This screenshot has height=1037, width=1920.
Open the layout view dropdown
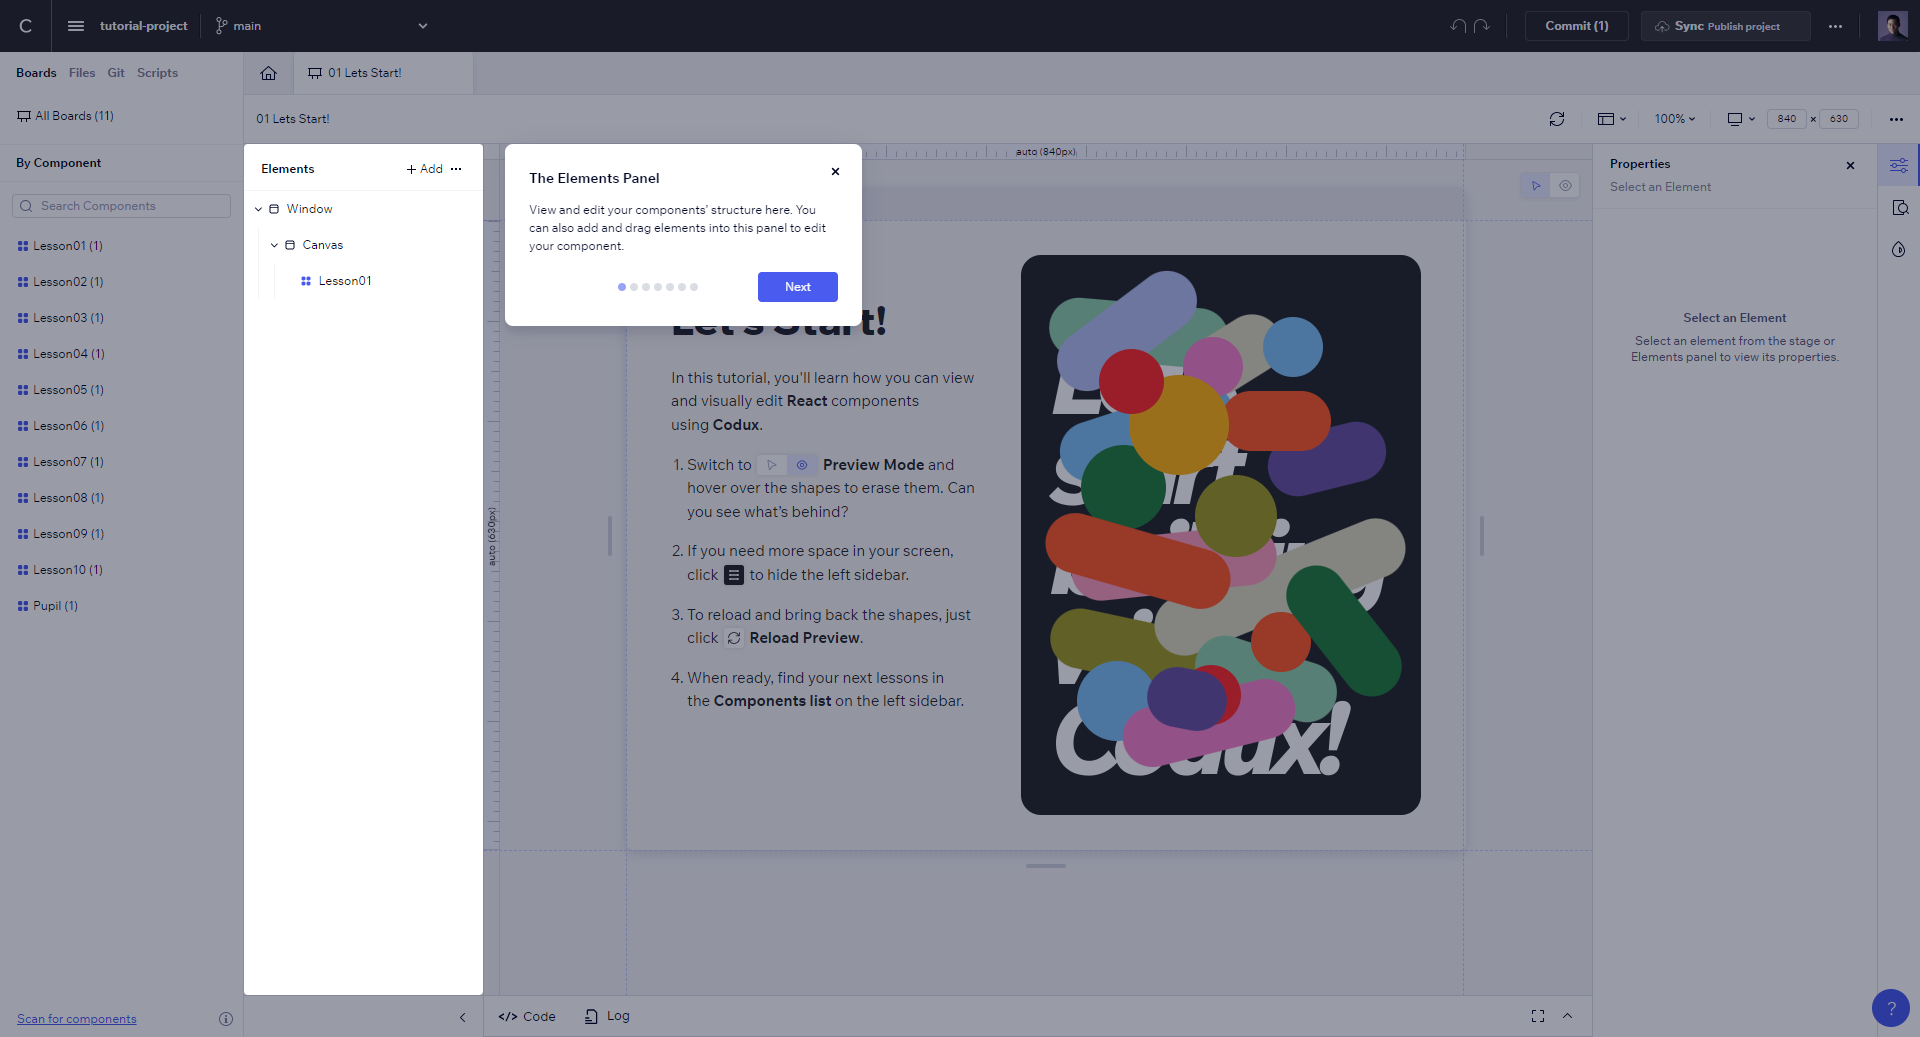click(1612, 119)
